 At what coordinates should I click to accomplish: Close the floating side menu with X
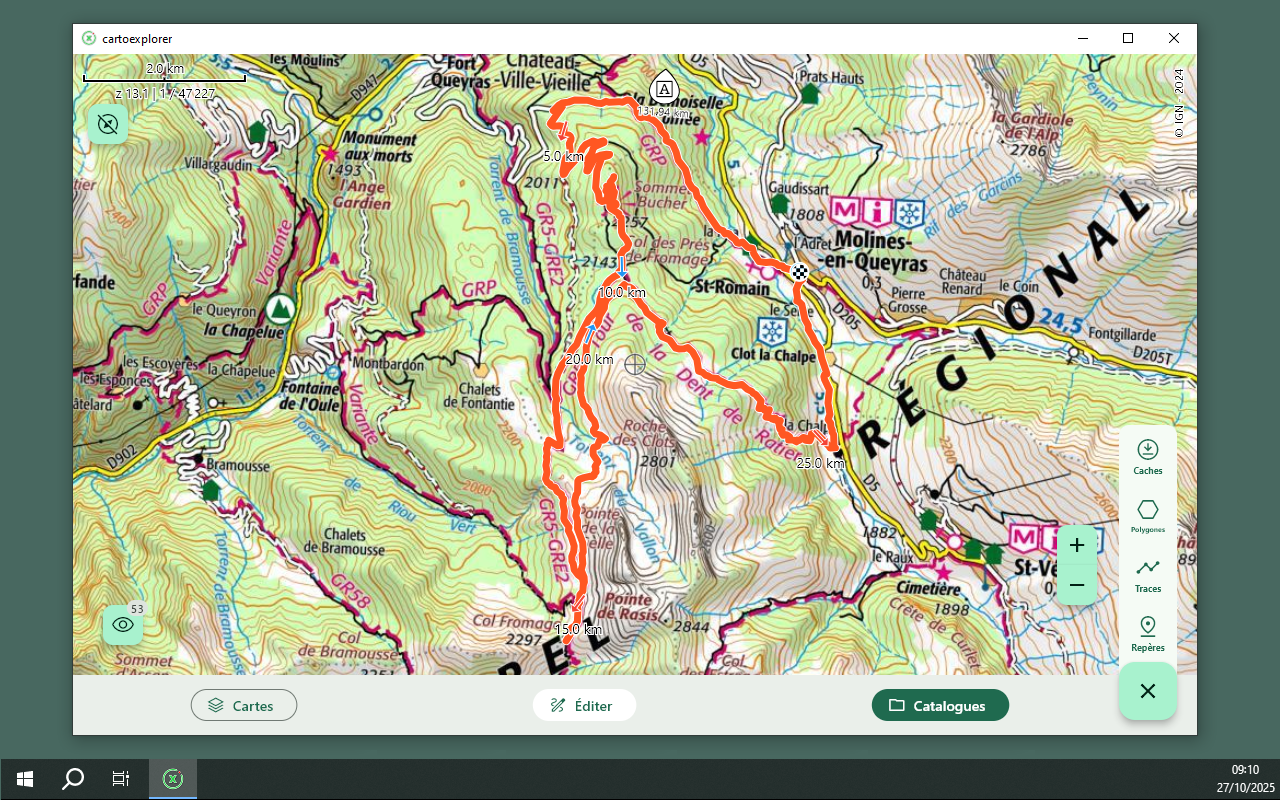click(1148, 691)
